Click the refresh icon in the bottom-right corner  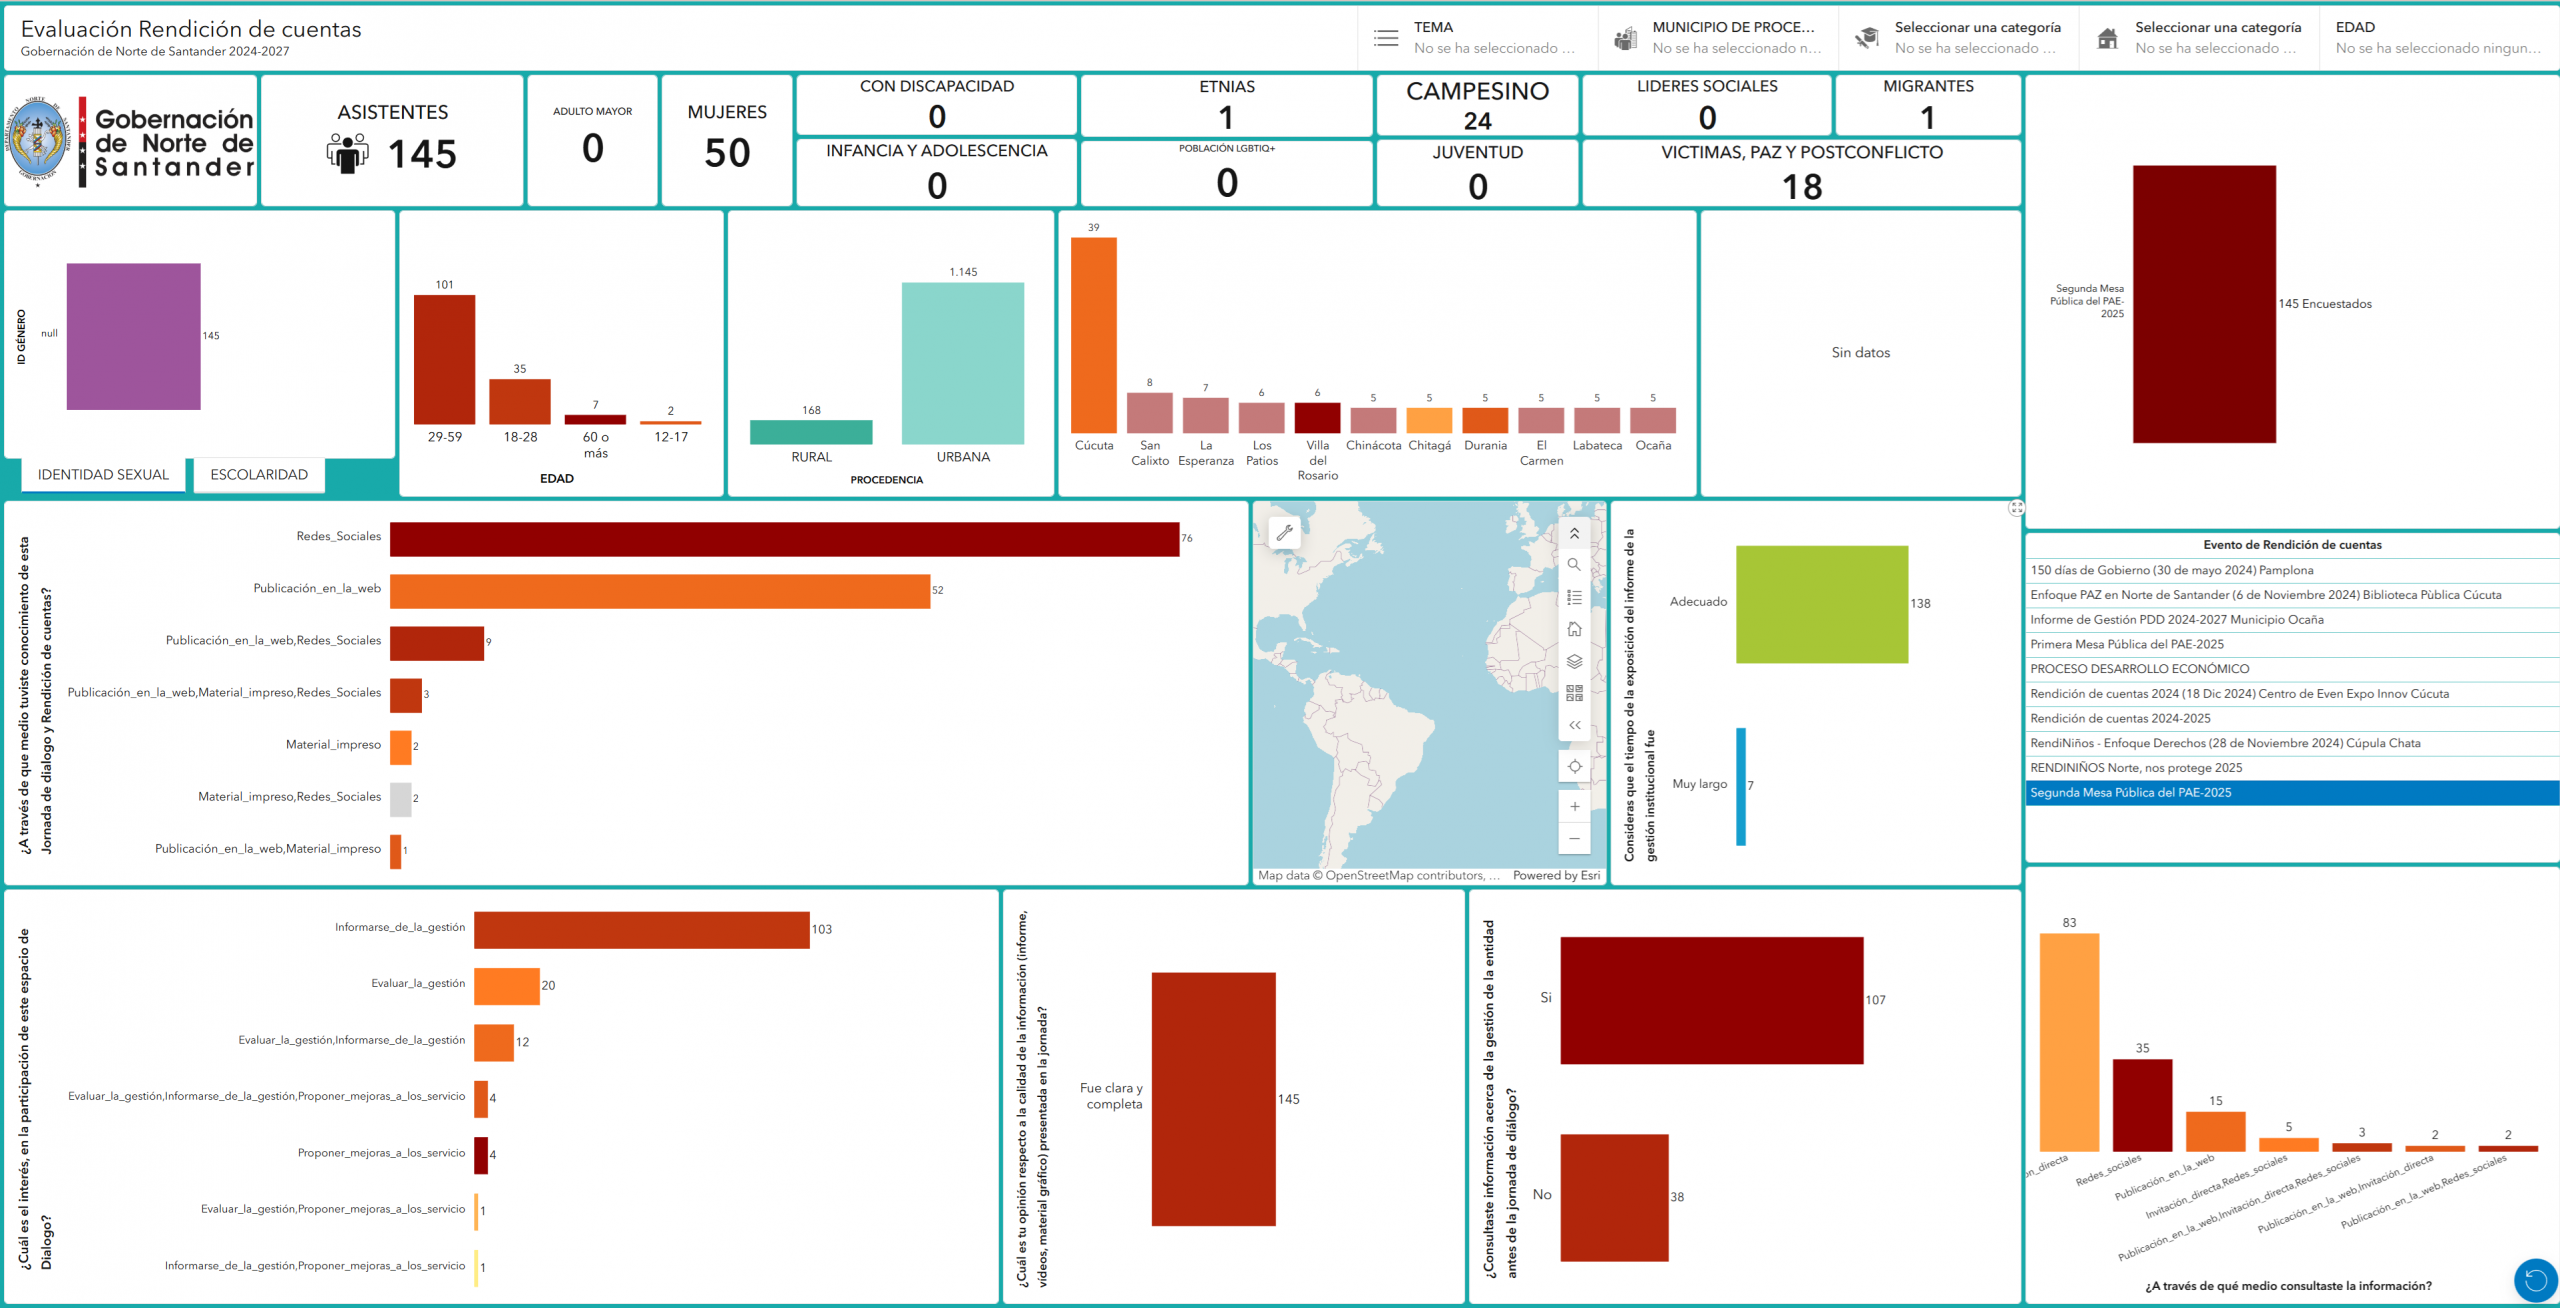tap(2537, 1278)
